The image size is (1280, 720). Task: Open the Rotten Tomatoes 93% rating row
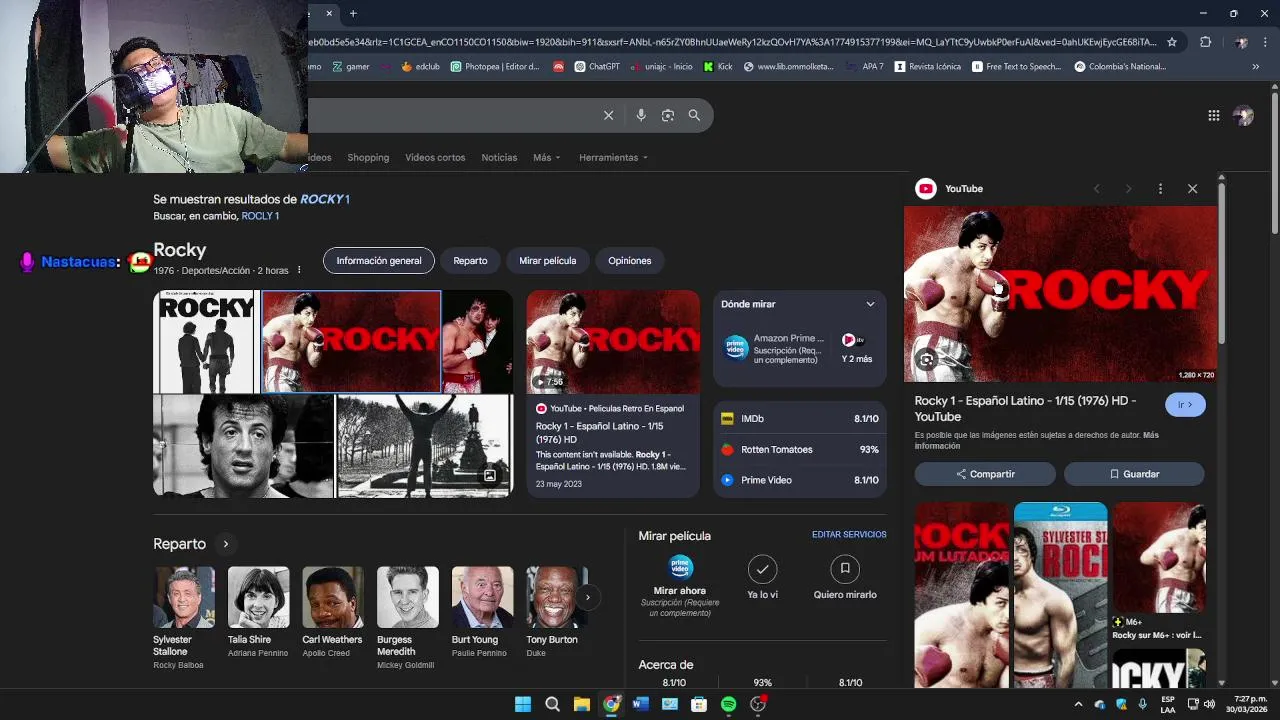[800, 450]
